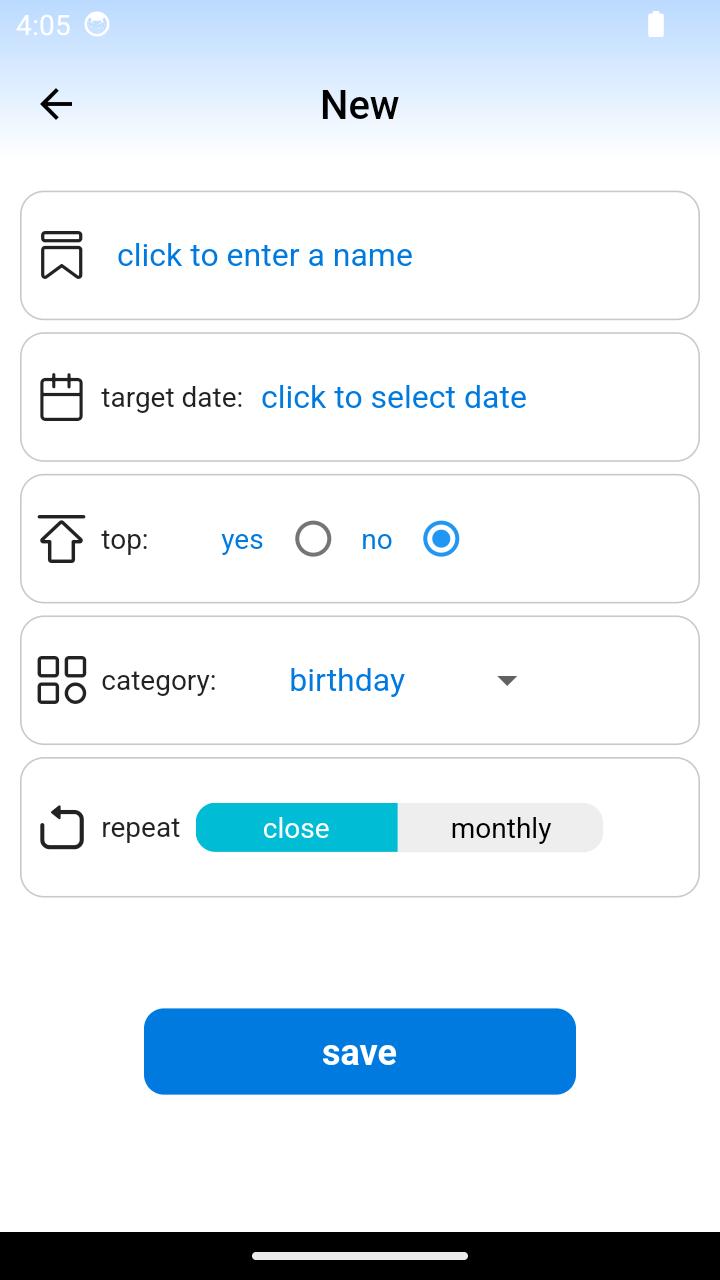Click the repeat loop icon
This screenshot has height=1280, width=720.
tap(62, 827)
